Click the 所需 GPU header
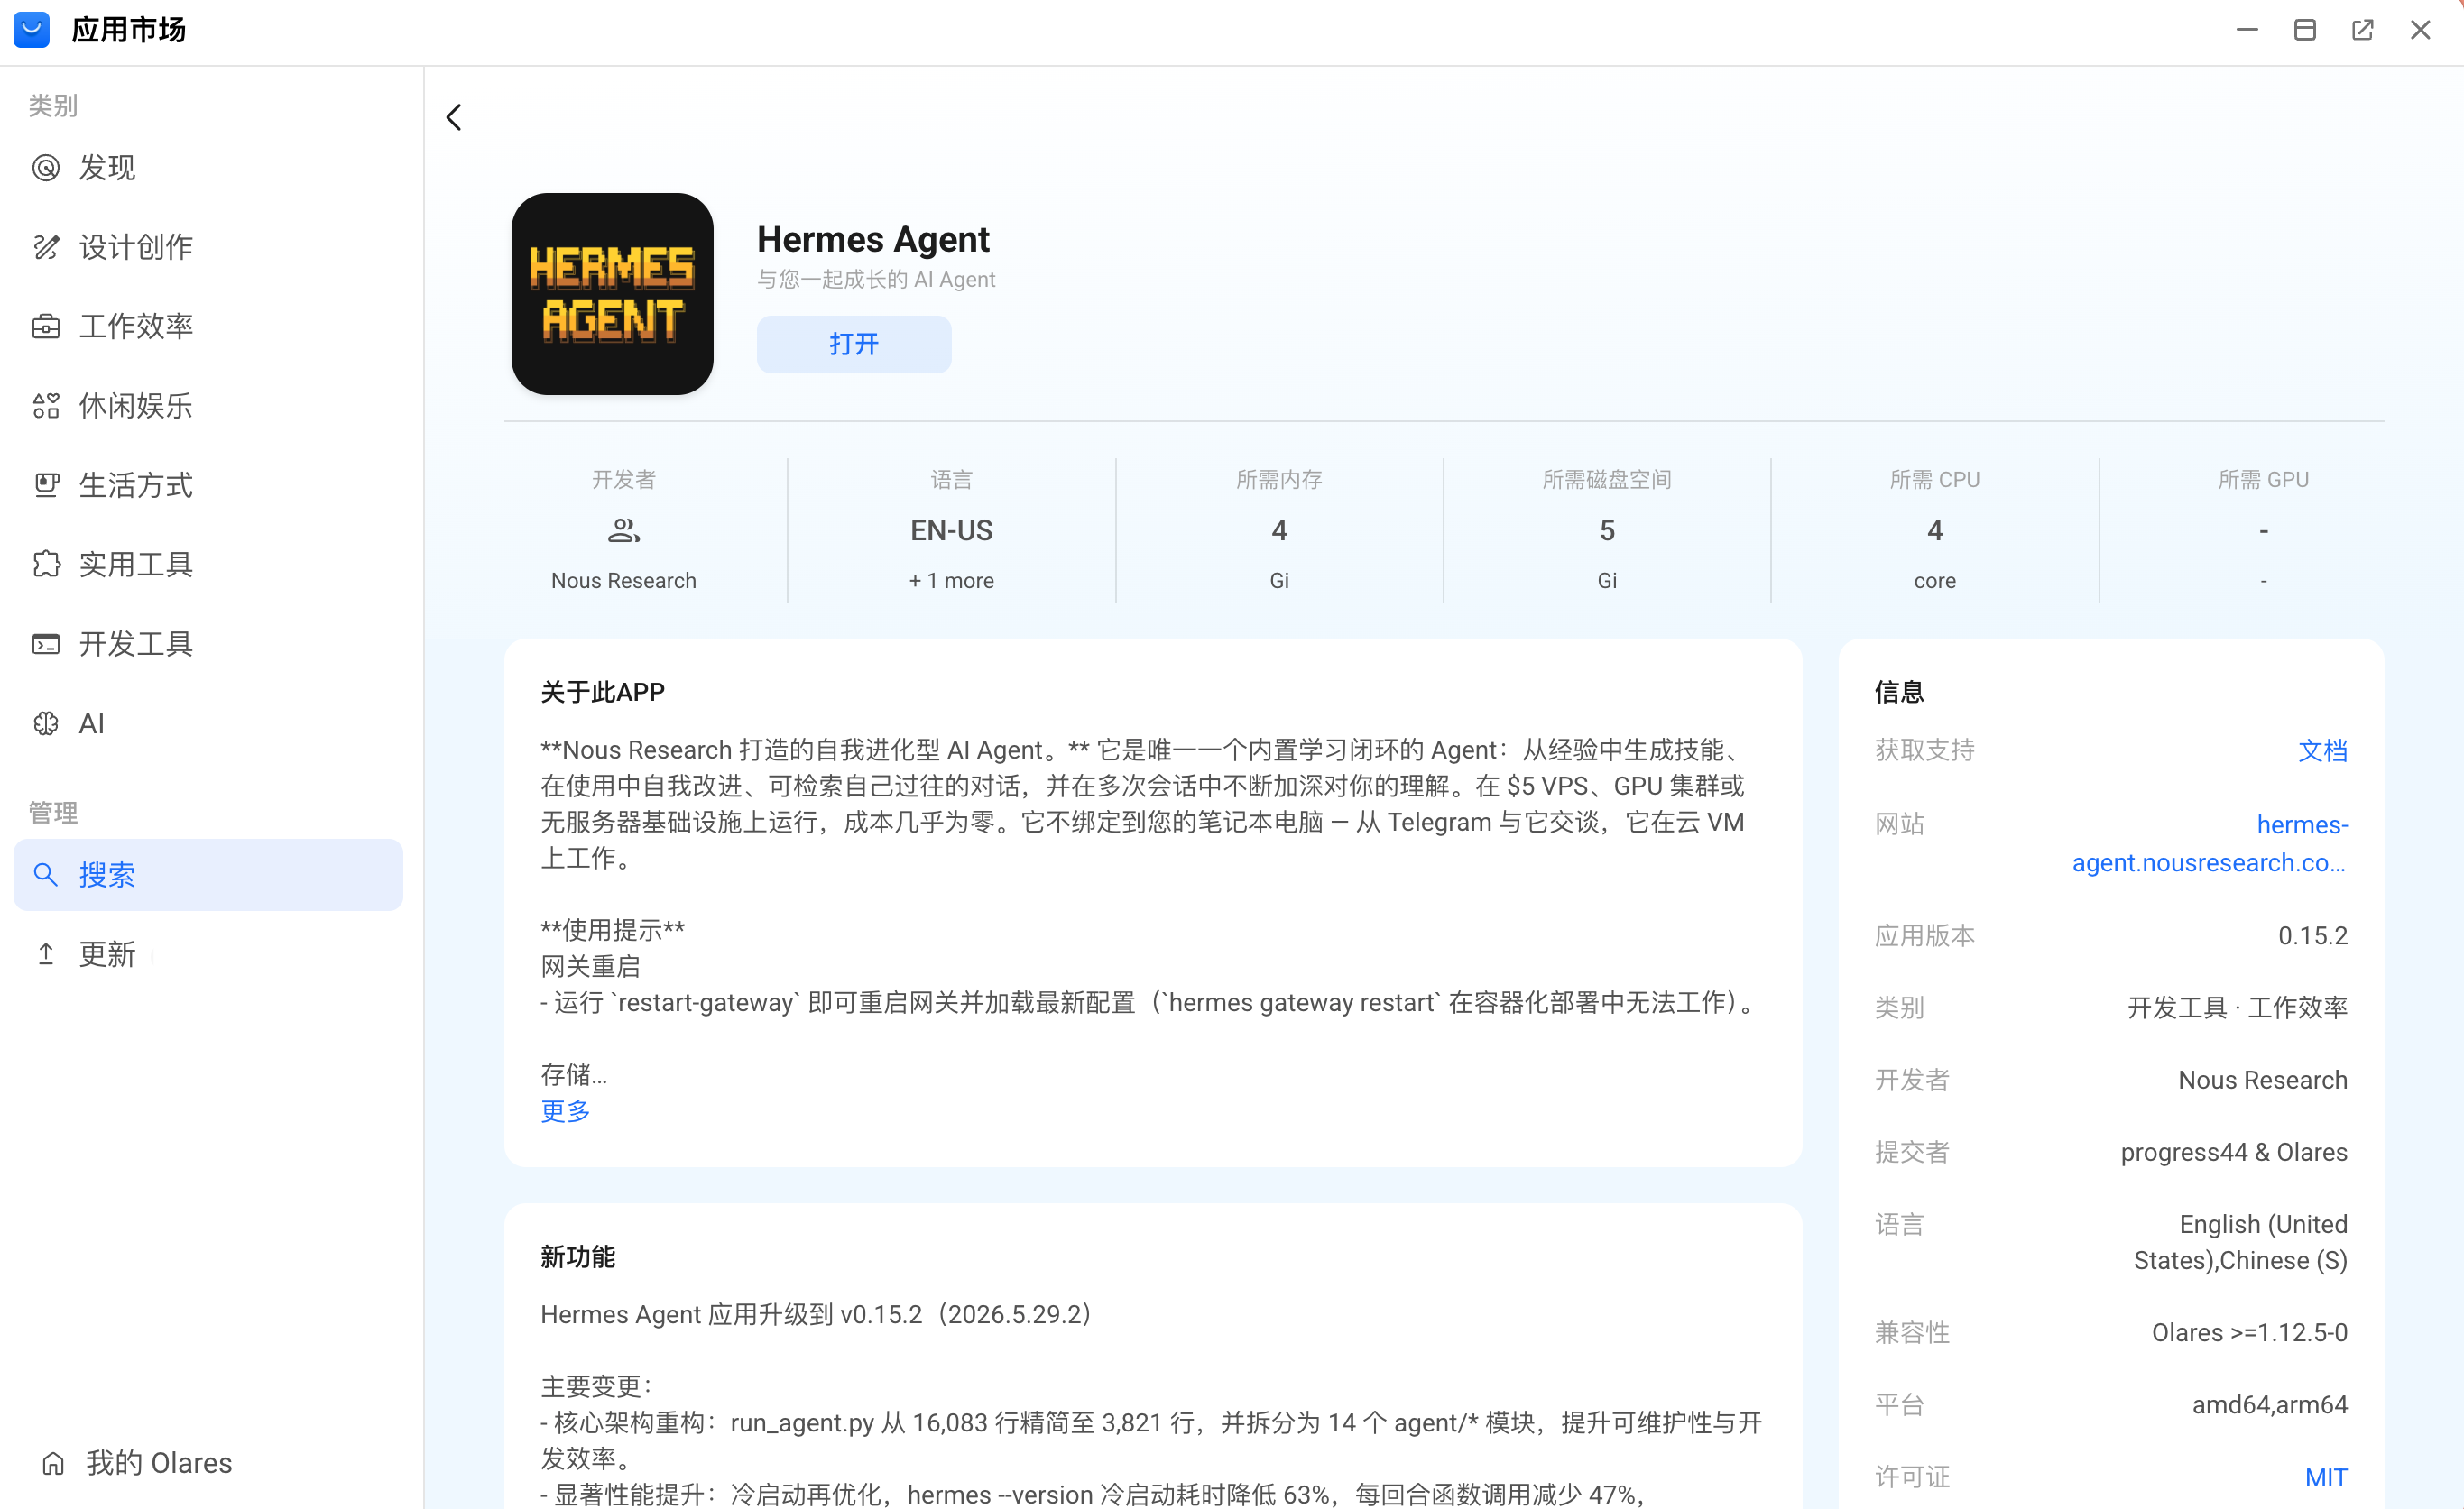The width and height of the screenshot is (2464, 1509). pos(2263,479)
